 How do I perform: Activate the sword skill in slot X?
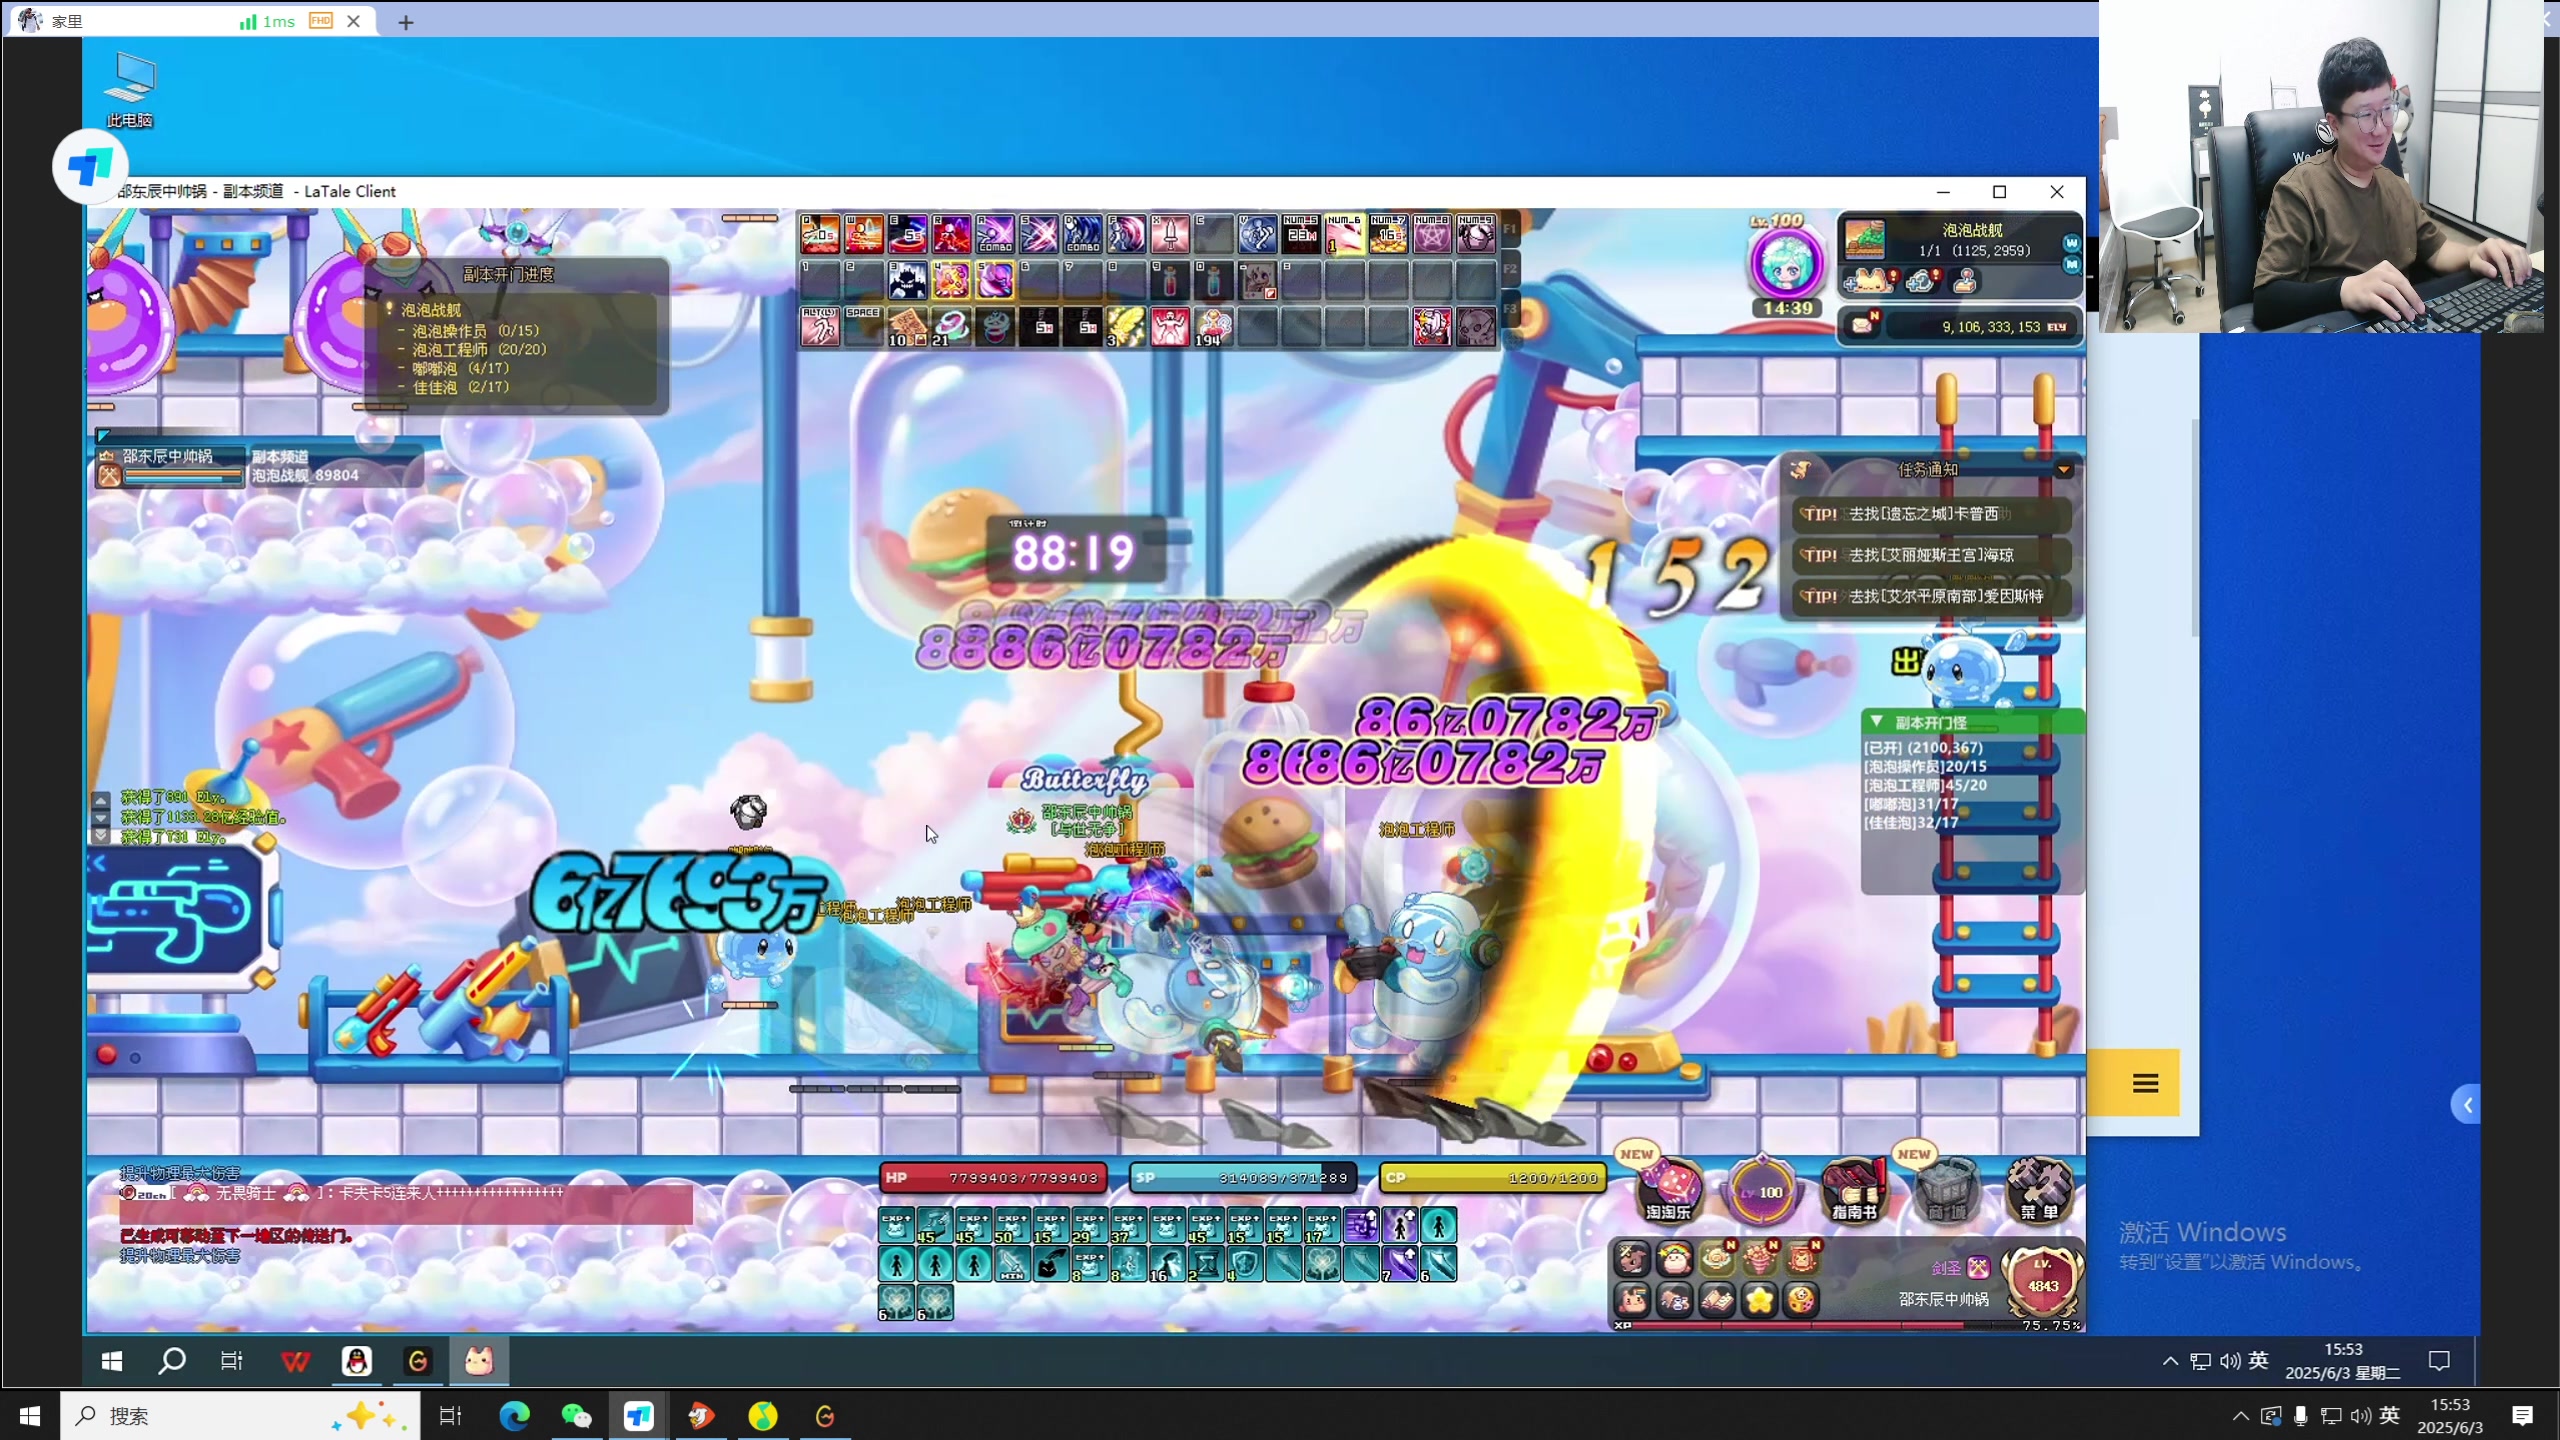pyautogui.click(x=1169, y=235)
